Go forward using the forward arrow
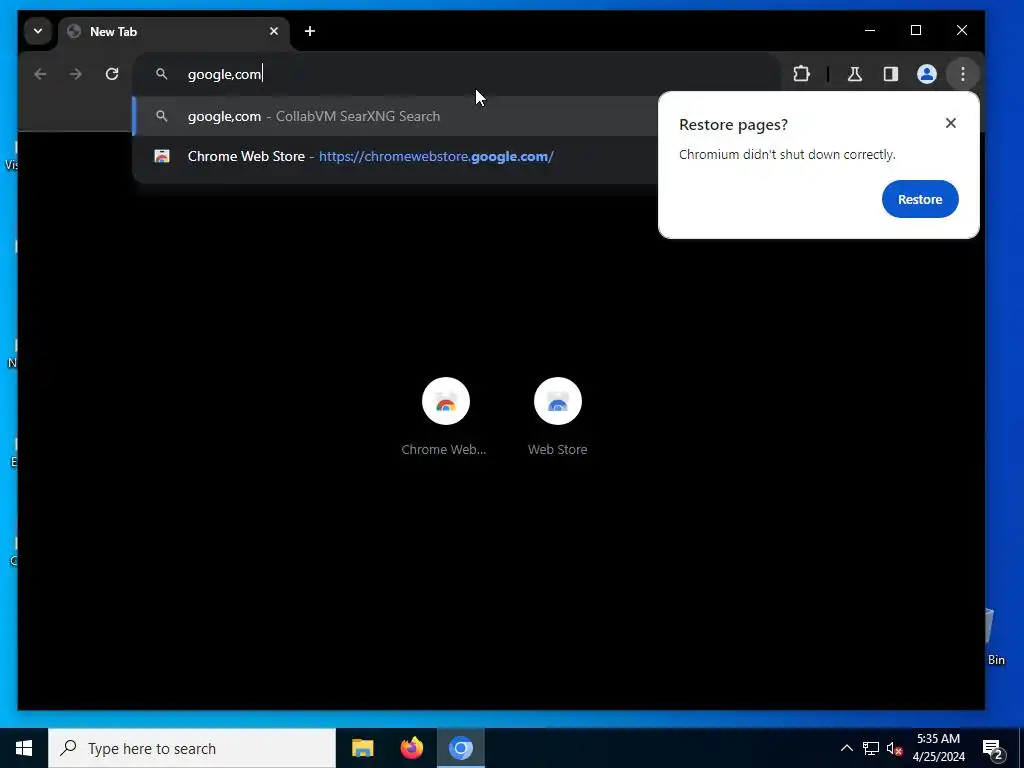 pos(76,74)
